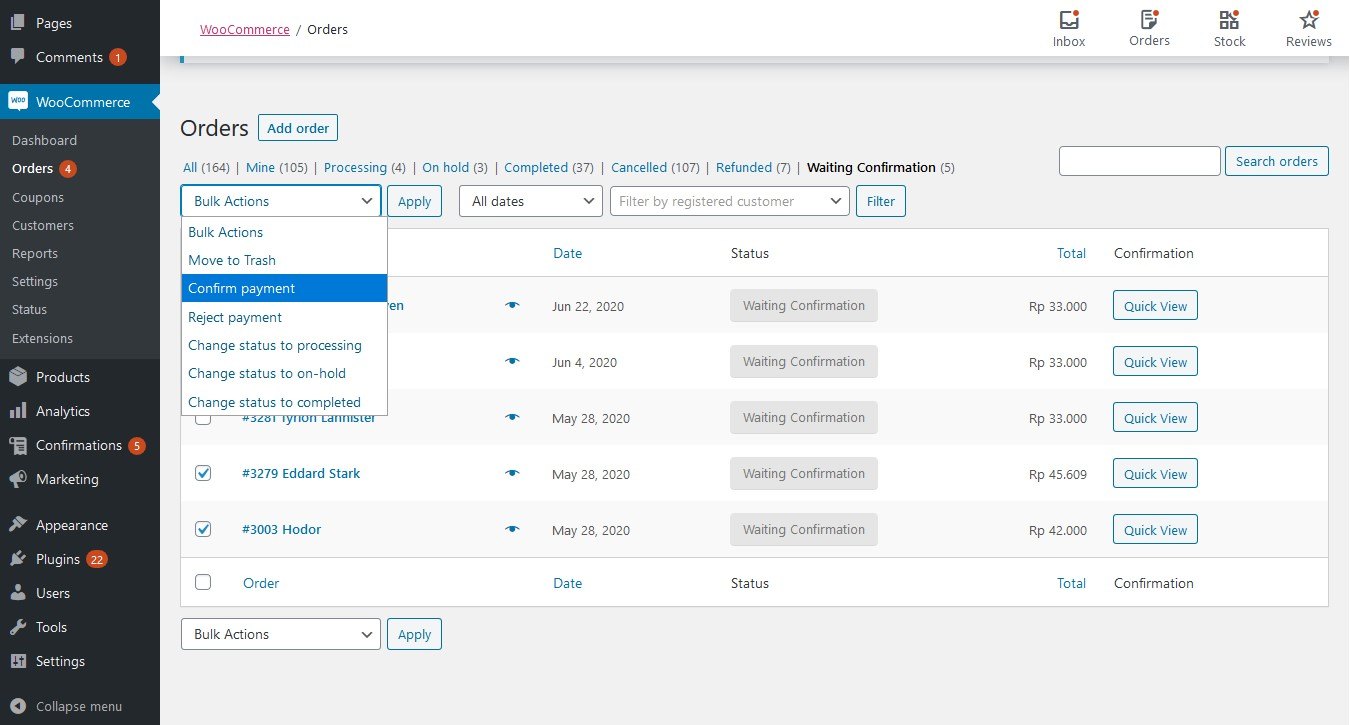The height and width of the screenshot is (725, 1350).
Task: Click the Filter button
Action: coord(881,201)
